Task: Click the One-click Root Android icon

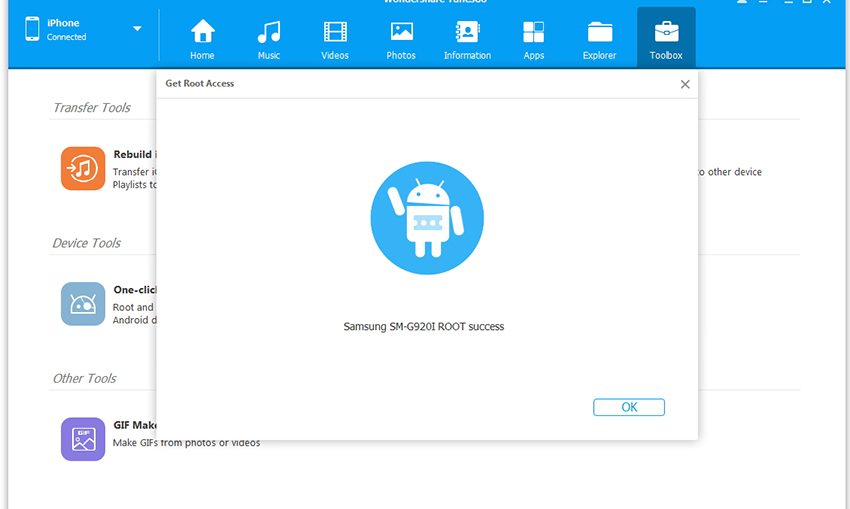Action: (83, 304)
